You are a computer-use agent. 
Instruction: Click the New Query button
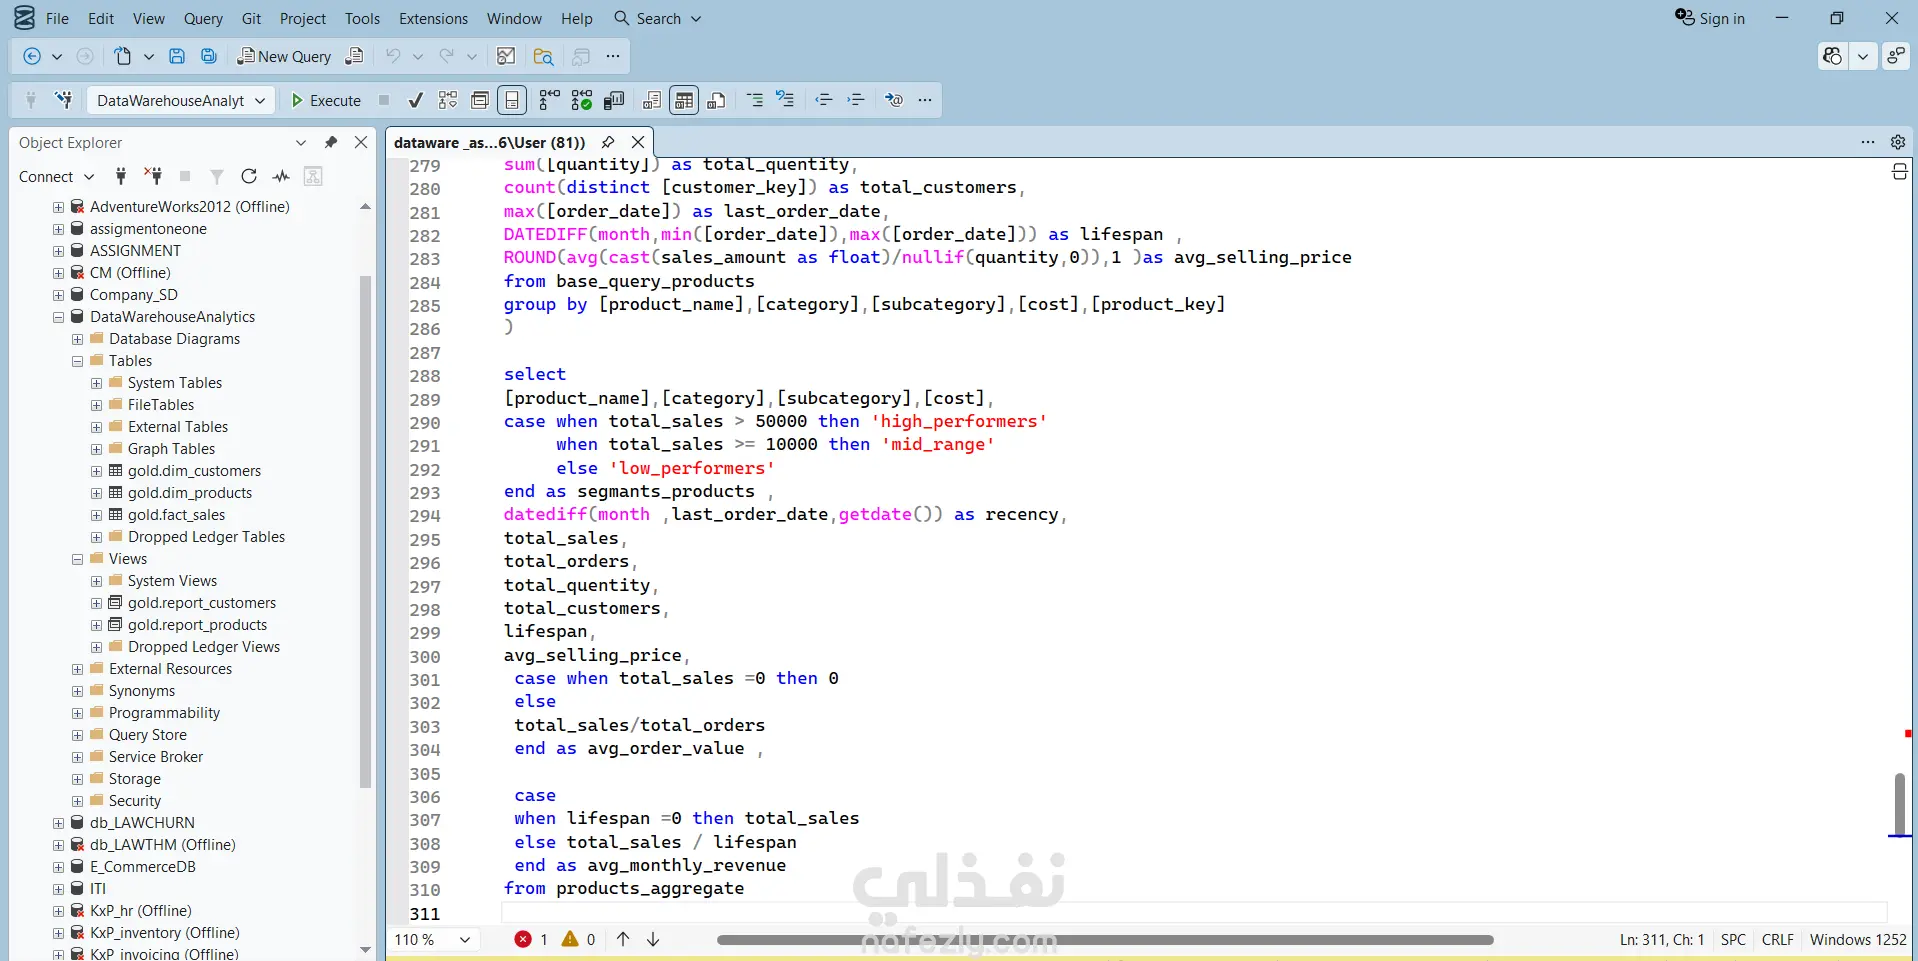click(284, 57)
